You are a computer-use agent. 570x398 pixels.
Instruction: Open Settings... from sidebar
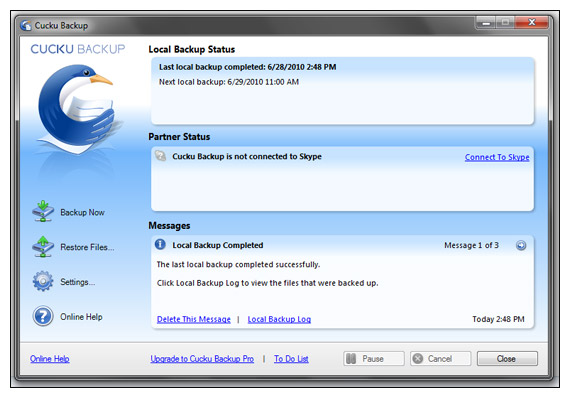77,282
